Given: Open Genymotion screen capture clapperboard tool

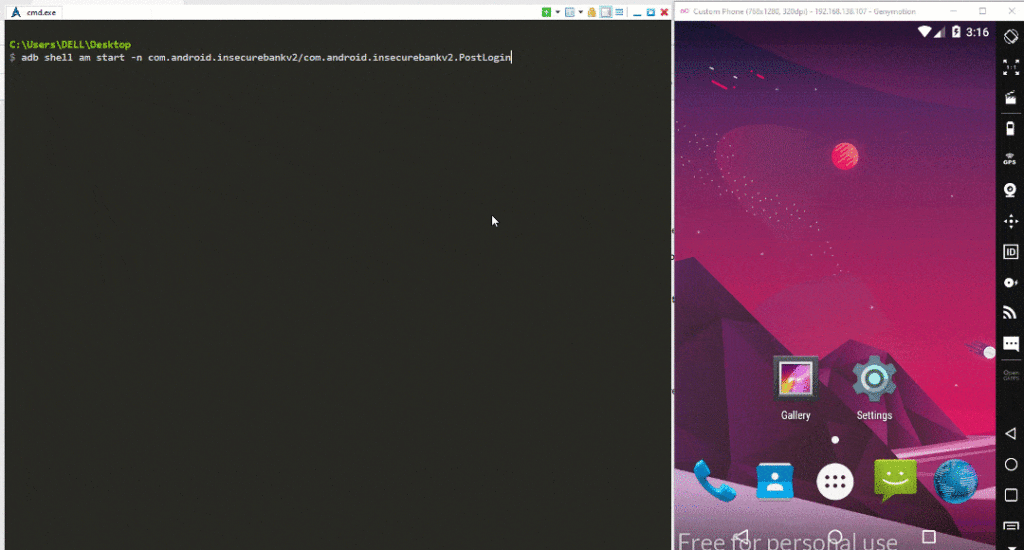Looking at the screenshot, I should click(x=1010, y=98).
